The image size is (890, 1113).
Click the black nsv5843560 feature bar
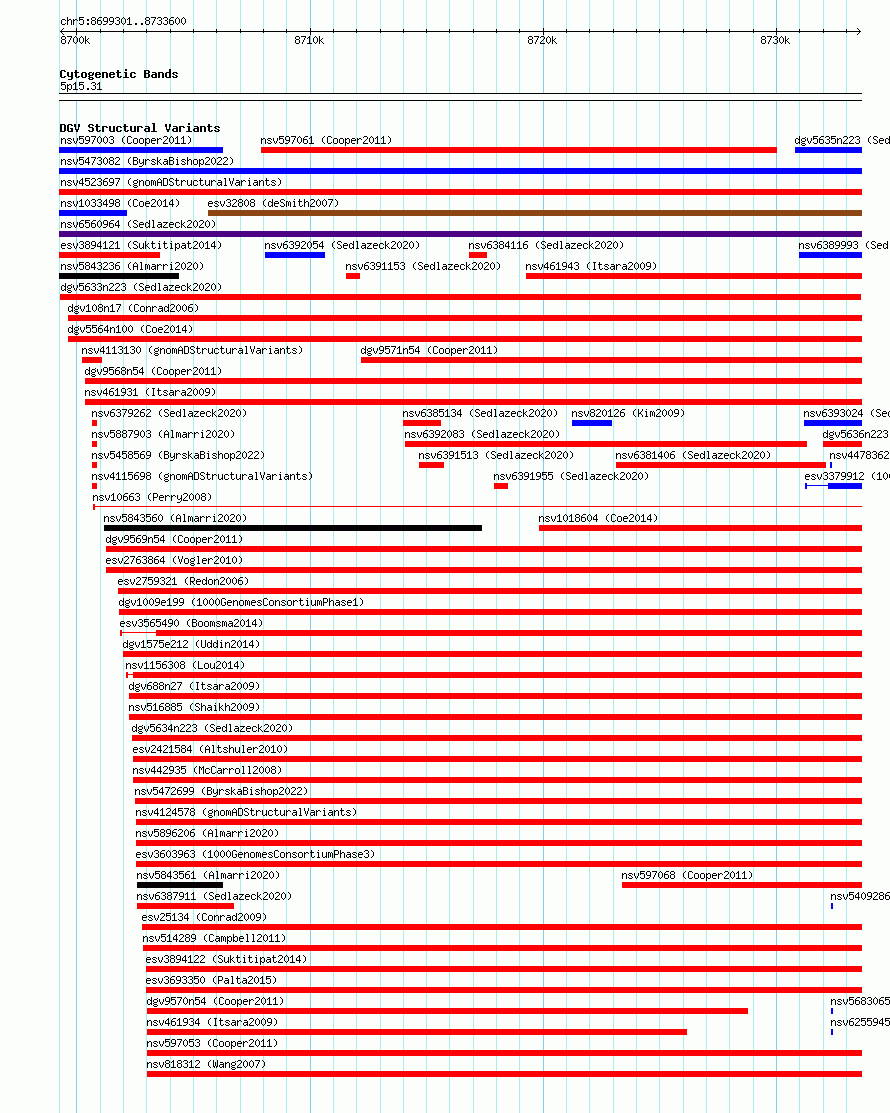point(293,528)
